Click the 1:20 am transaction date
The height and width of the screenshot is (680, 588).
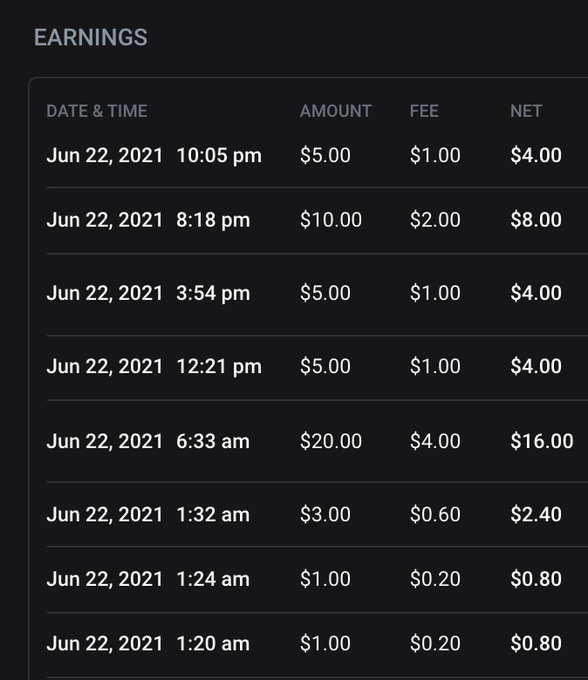tap(105, 644)
